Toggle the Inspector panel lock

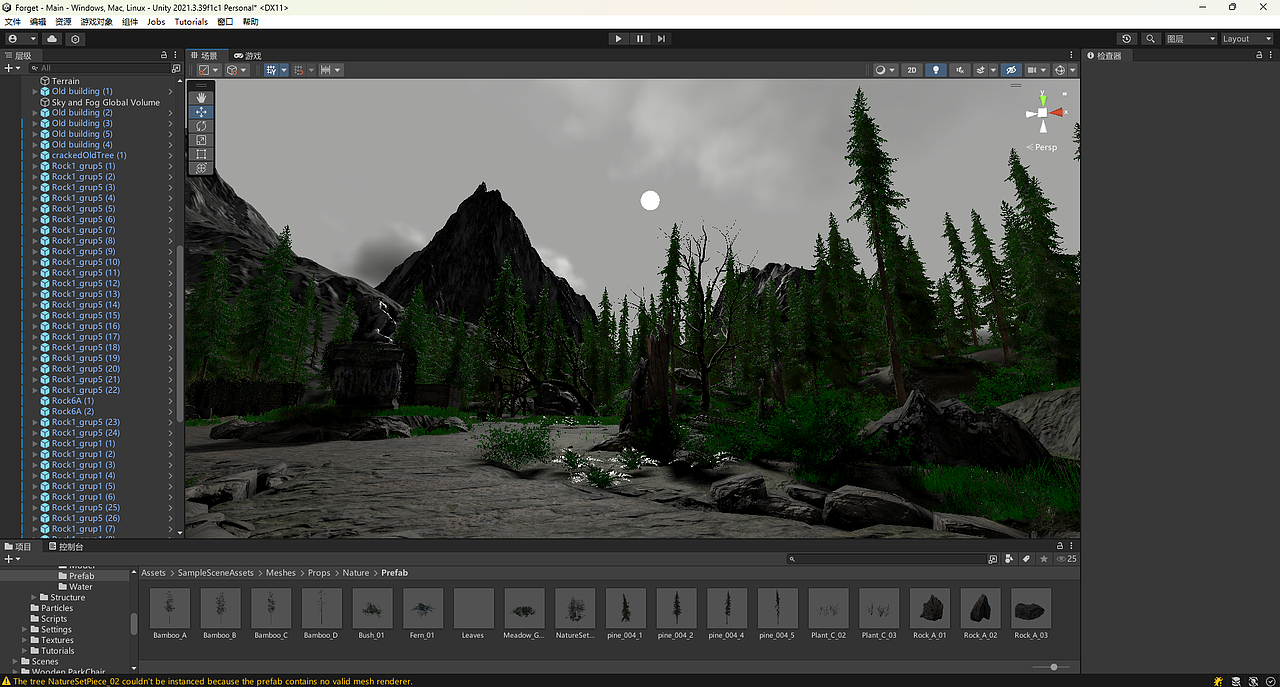[x=1260, y=55]
